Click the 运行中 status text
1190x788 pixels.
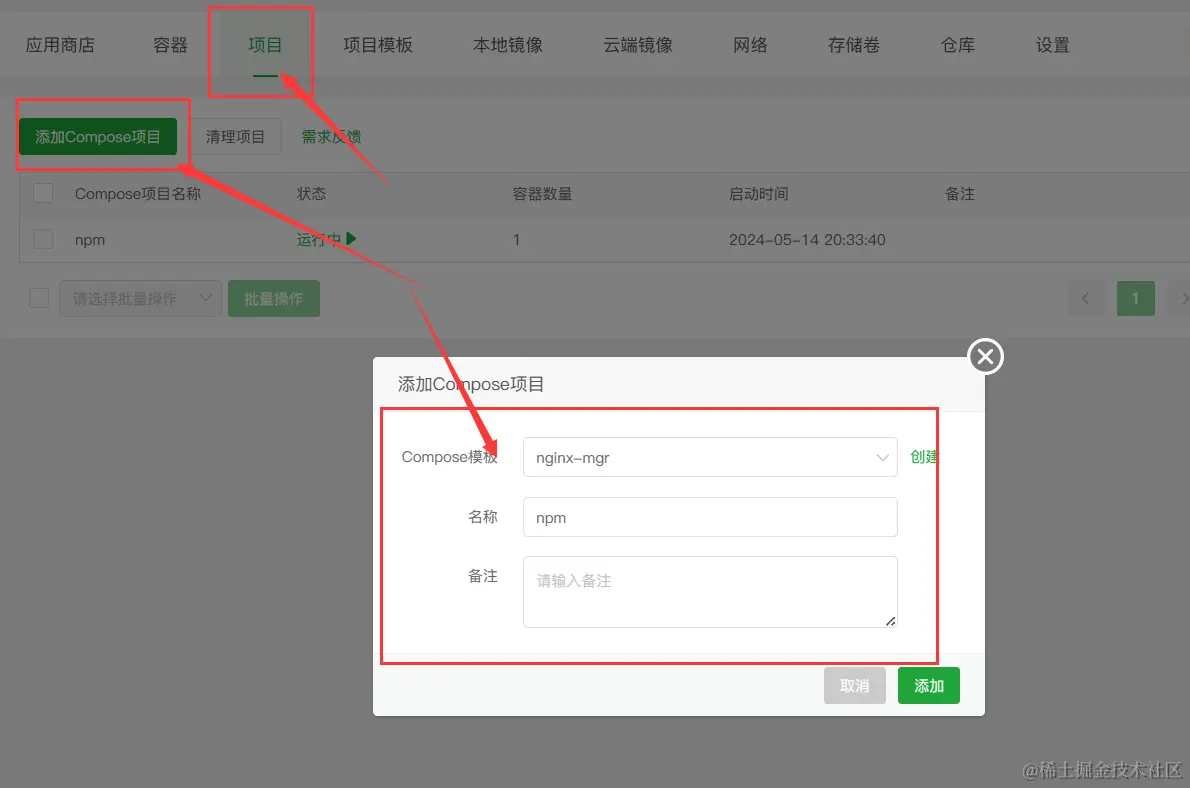pyautogui.click(x=318, y=240)
